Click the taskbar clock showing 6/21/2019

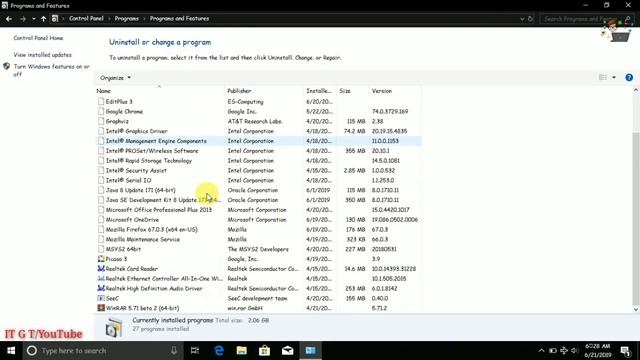click(598, 351)
